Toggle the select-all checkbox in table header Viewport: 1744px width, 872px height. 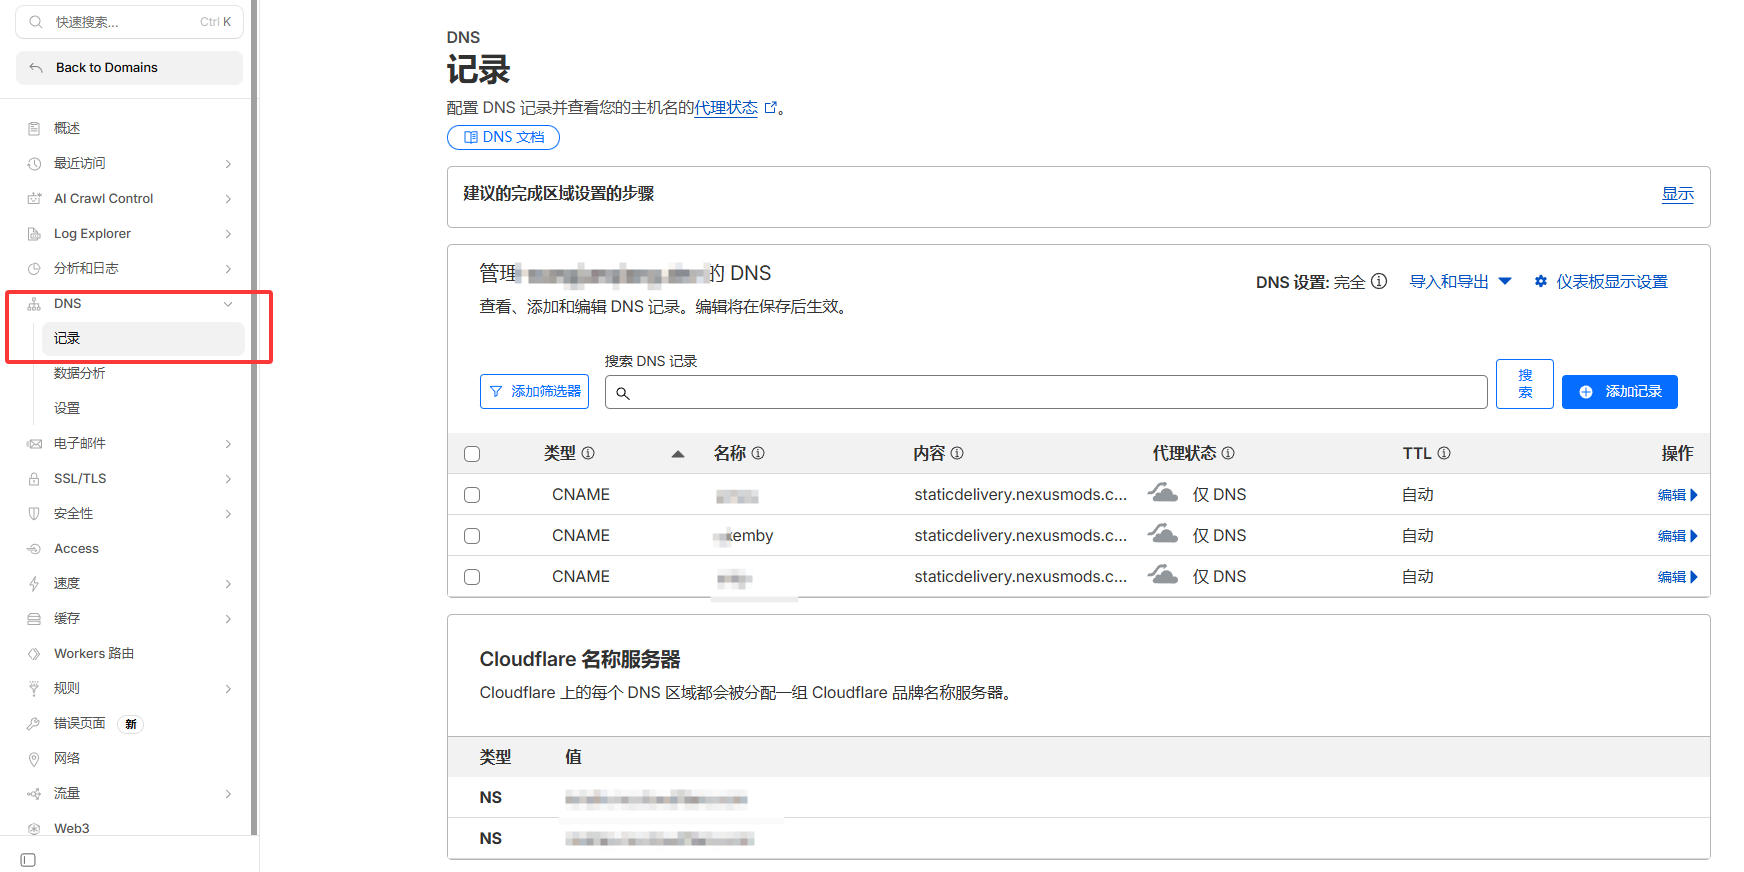click(472, 454)
